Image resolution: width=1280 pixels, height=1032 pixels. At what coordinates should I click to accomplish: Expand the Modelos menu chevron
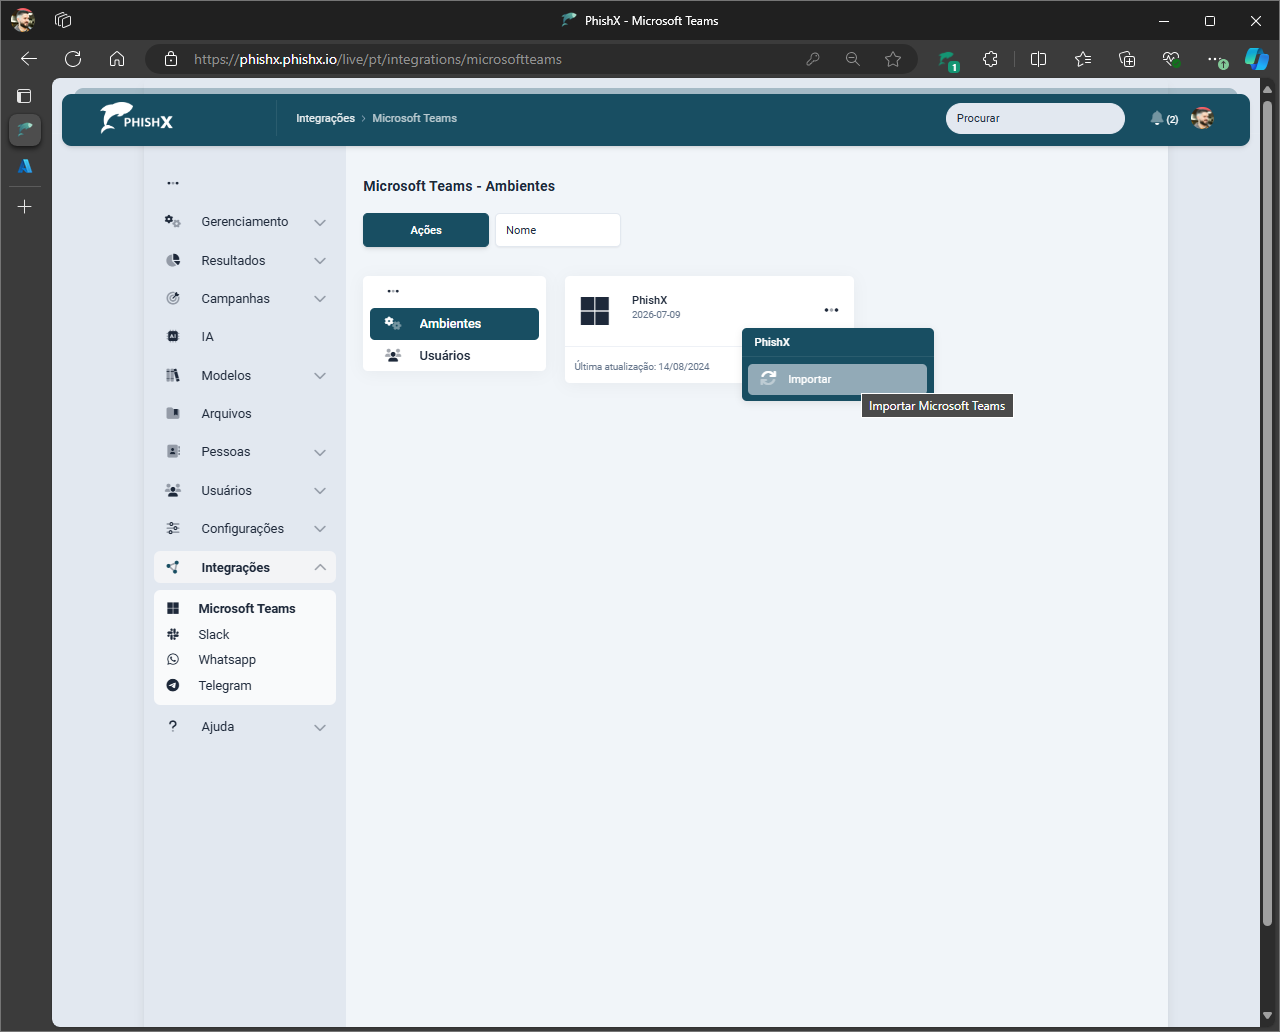[320, 376]
